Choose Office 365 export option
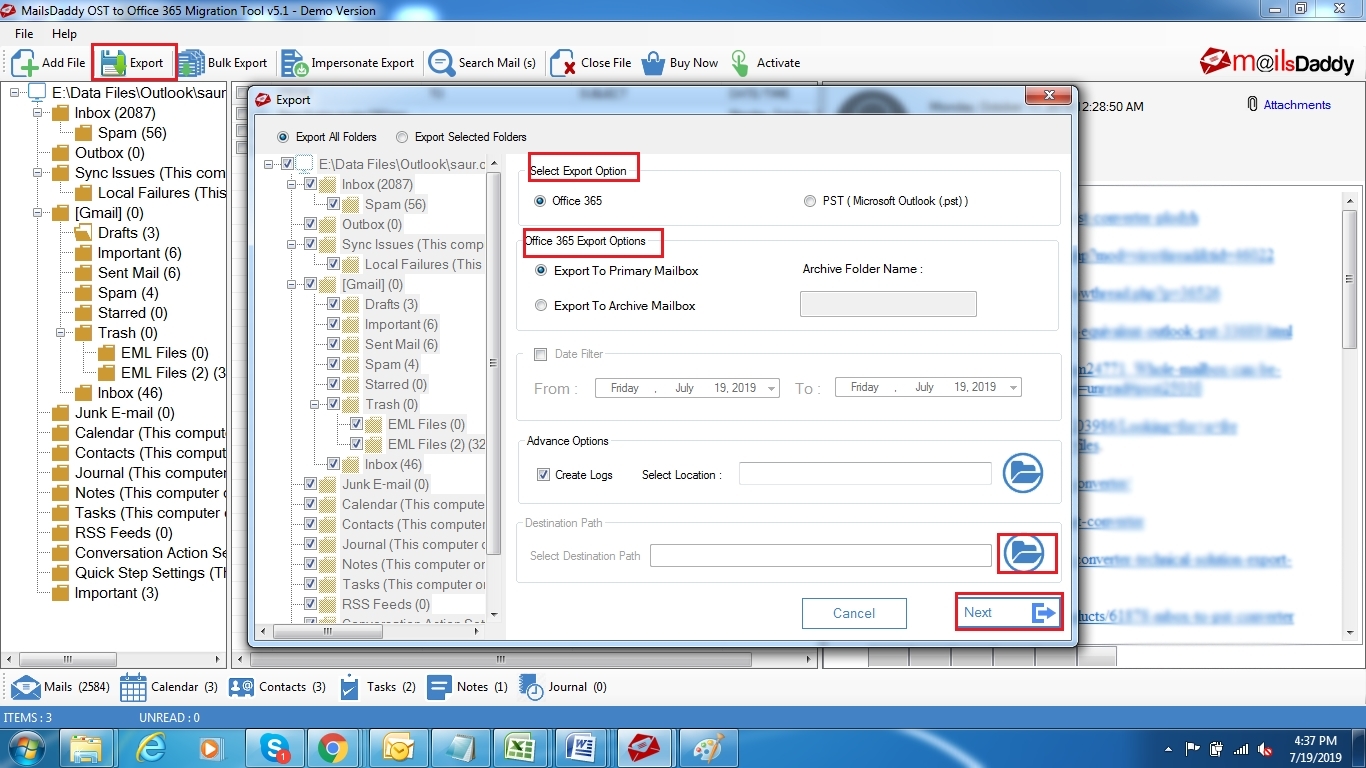Screen dimensions: 1366x768 point(541,201)
